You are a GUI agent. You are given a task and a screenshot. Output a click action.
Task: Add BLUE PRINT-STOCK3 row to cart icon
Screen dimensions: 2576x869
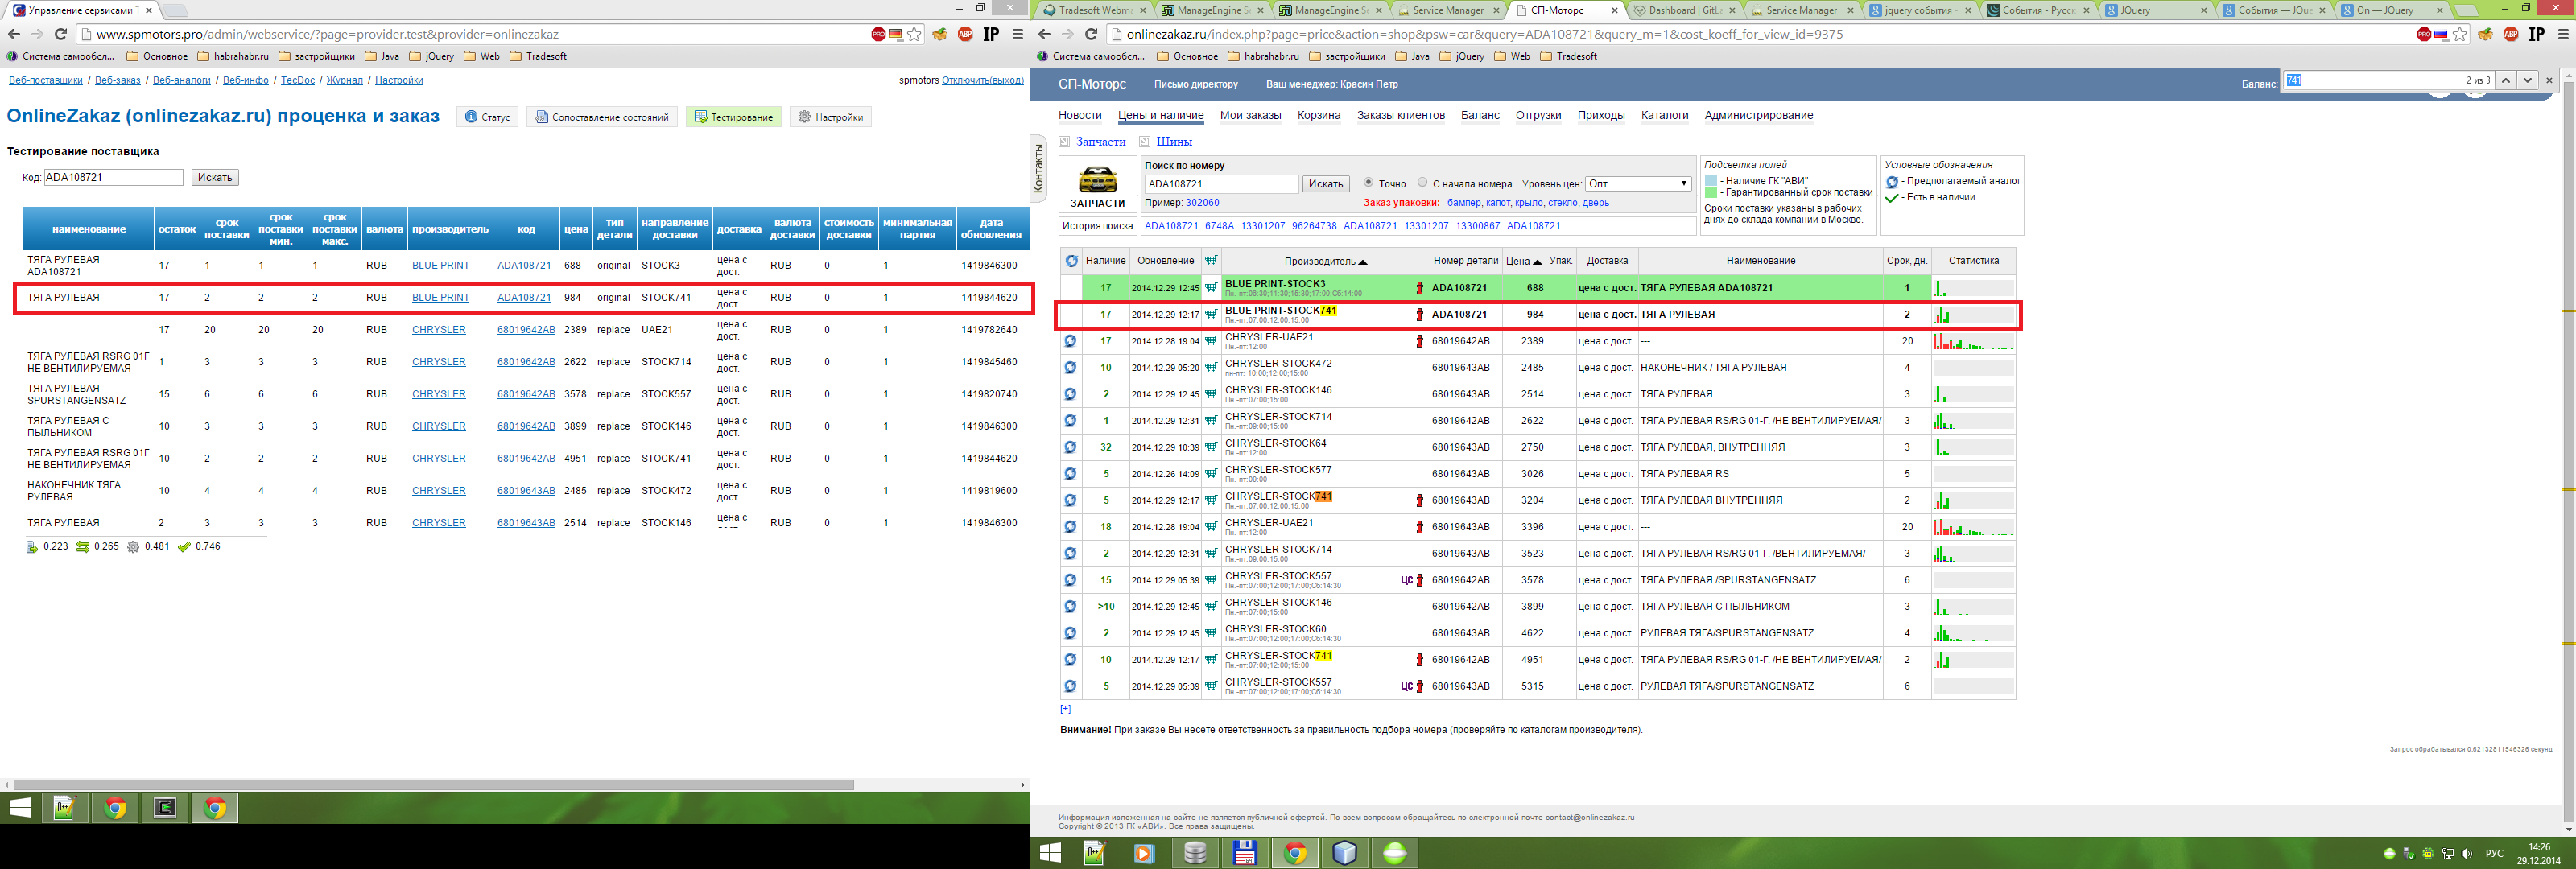[1211, 288]
